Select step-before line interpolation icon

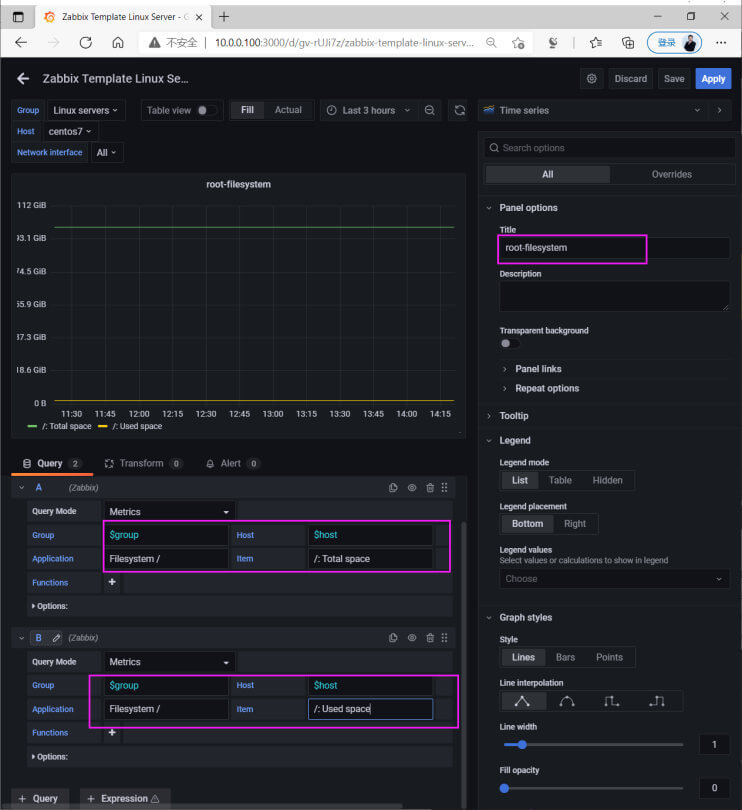[611, 701]
